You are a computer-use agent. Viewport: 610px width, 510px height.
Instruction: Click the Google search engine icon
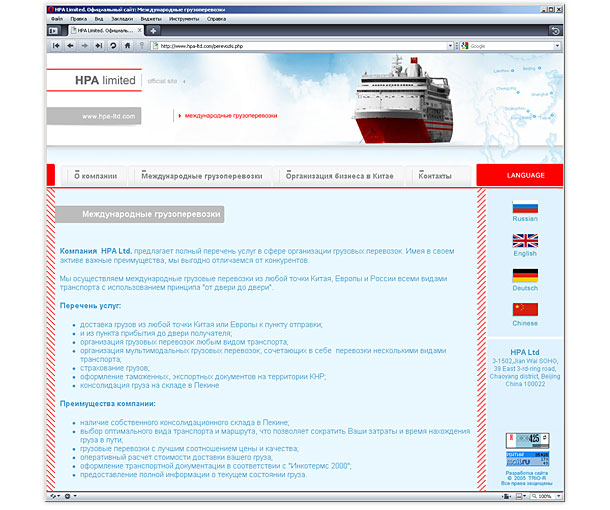point(465,46)
